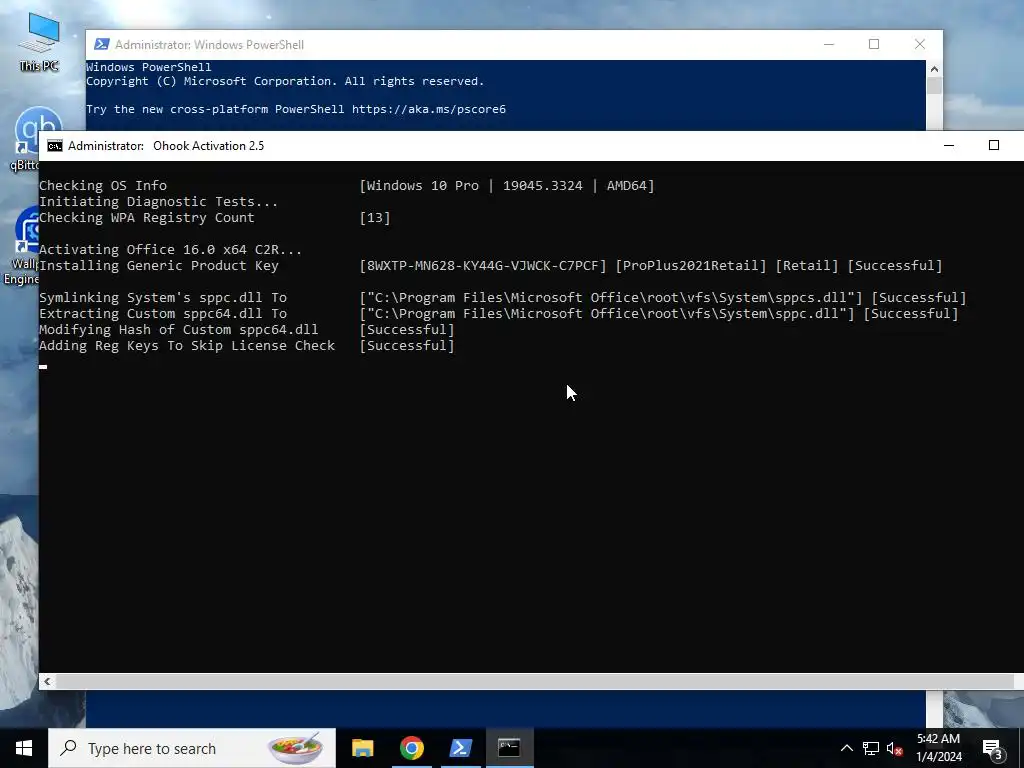Click the 'Modifying Hash of Custom sppc64.dll' line
The image size is (1024, 768).
178,330
